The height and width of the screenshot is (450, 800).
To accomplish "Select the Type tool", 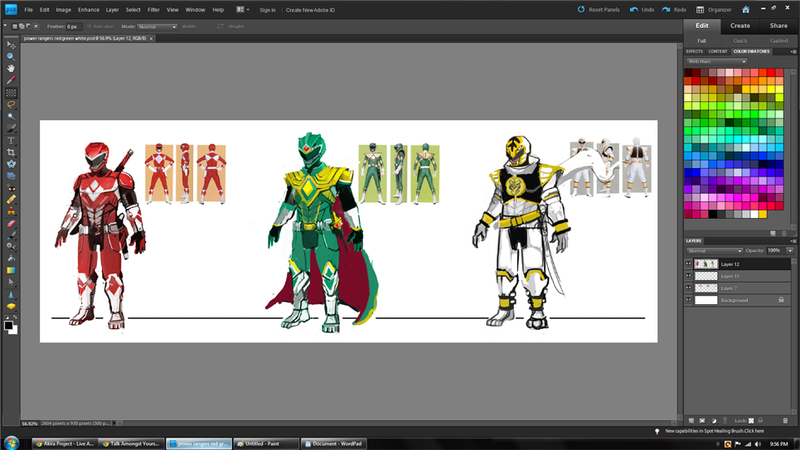I will (11, 140).
